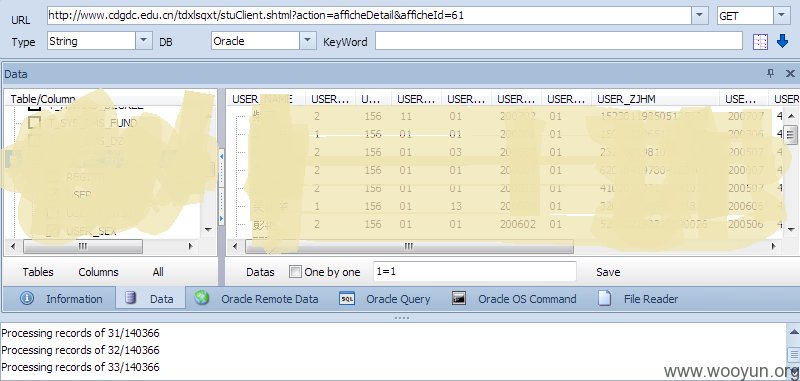The width and height of the screenshot is (800, 381).
Task: Click tree panel scroll-down arrow
Action: pyautogui.click(x=207, y=230)
